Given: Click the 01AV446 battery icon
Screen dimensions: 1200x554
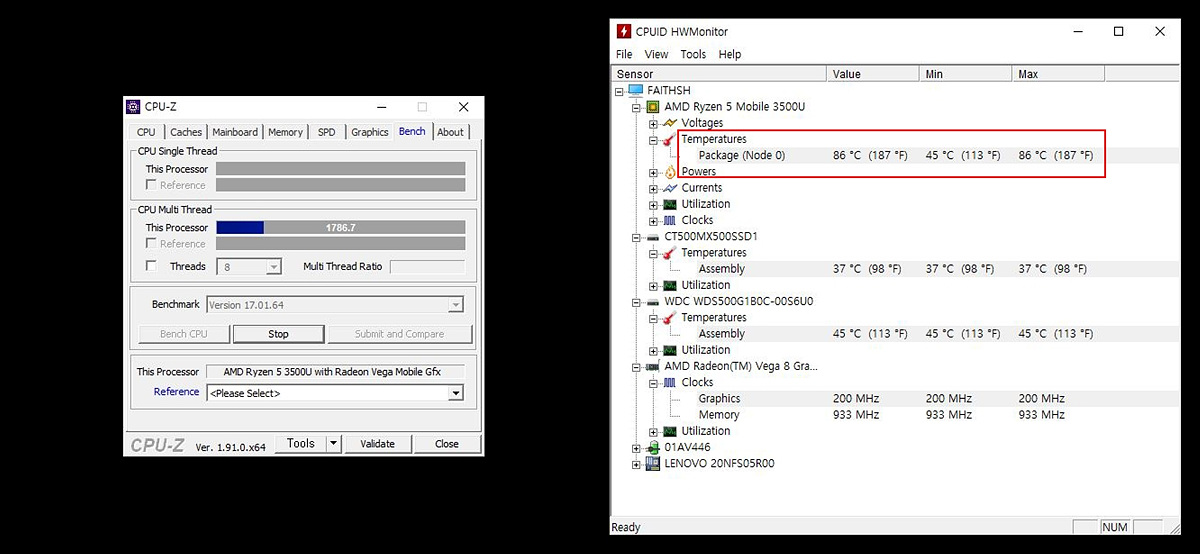Looking at the screenshot, I should pos(653,447).
